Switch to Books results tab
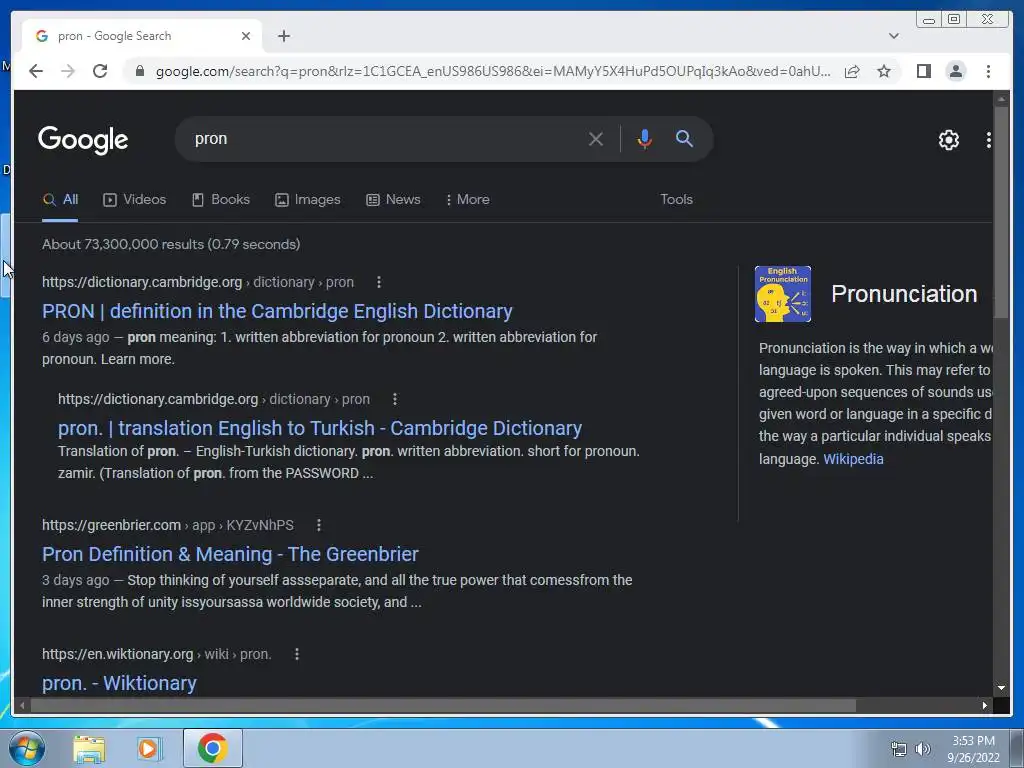 [x=221, y=200]
